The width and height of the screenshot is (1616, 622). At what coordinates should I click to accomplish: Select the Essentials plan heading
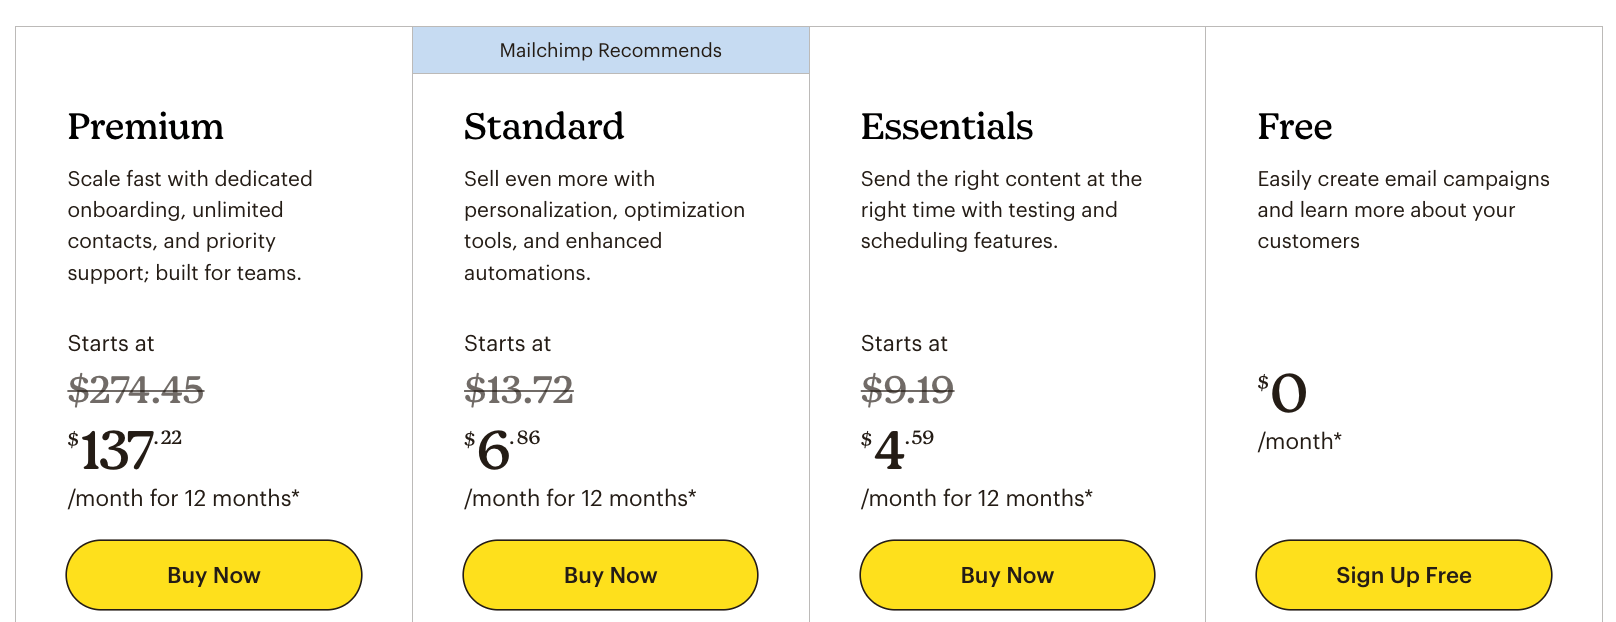tap(947, 127)
